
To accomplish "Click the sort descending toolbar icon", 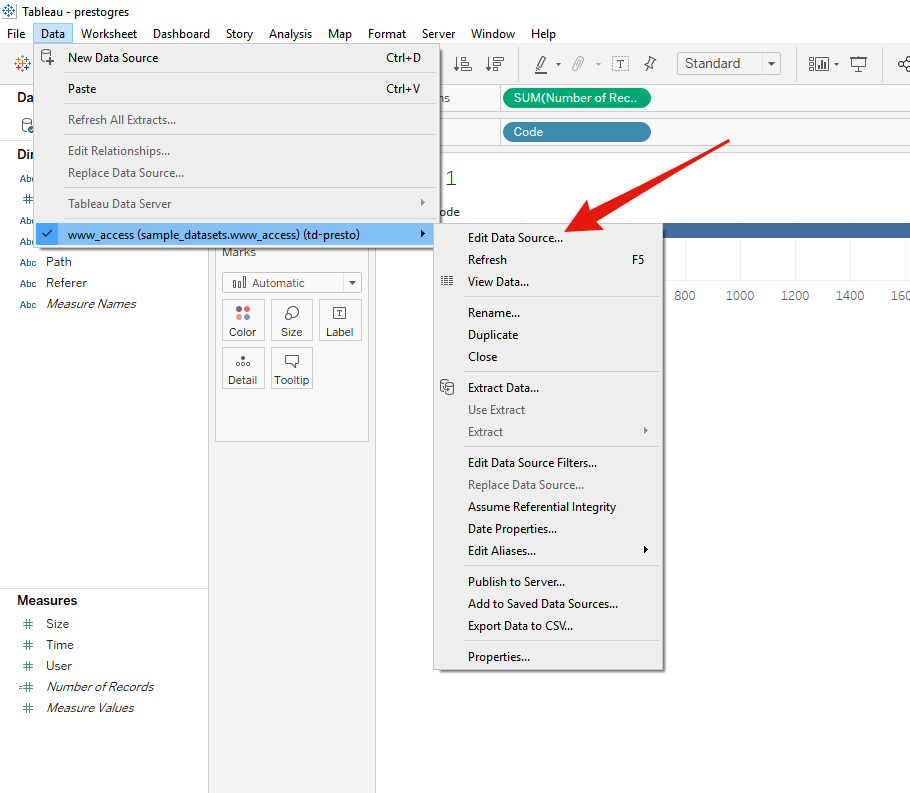I will [495, 63].
